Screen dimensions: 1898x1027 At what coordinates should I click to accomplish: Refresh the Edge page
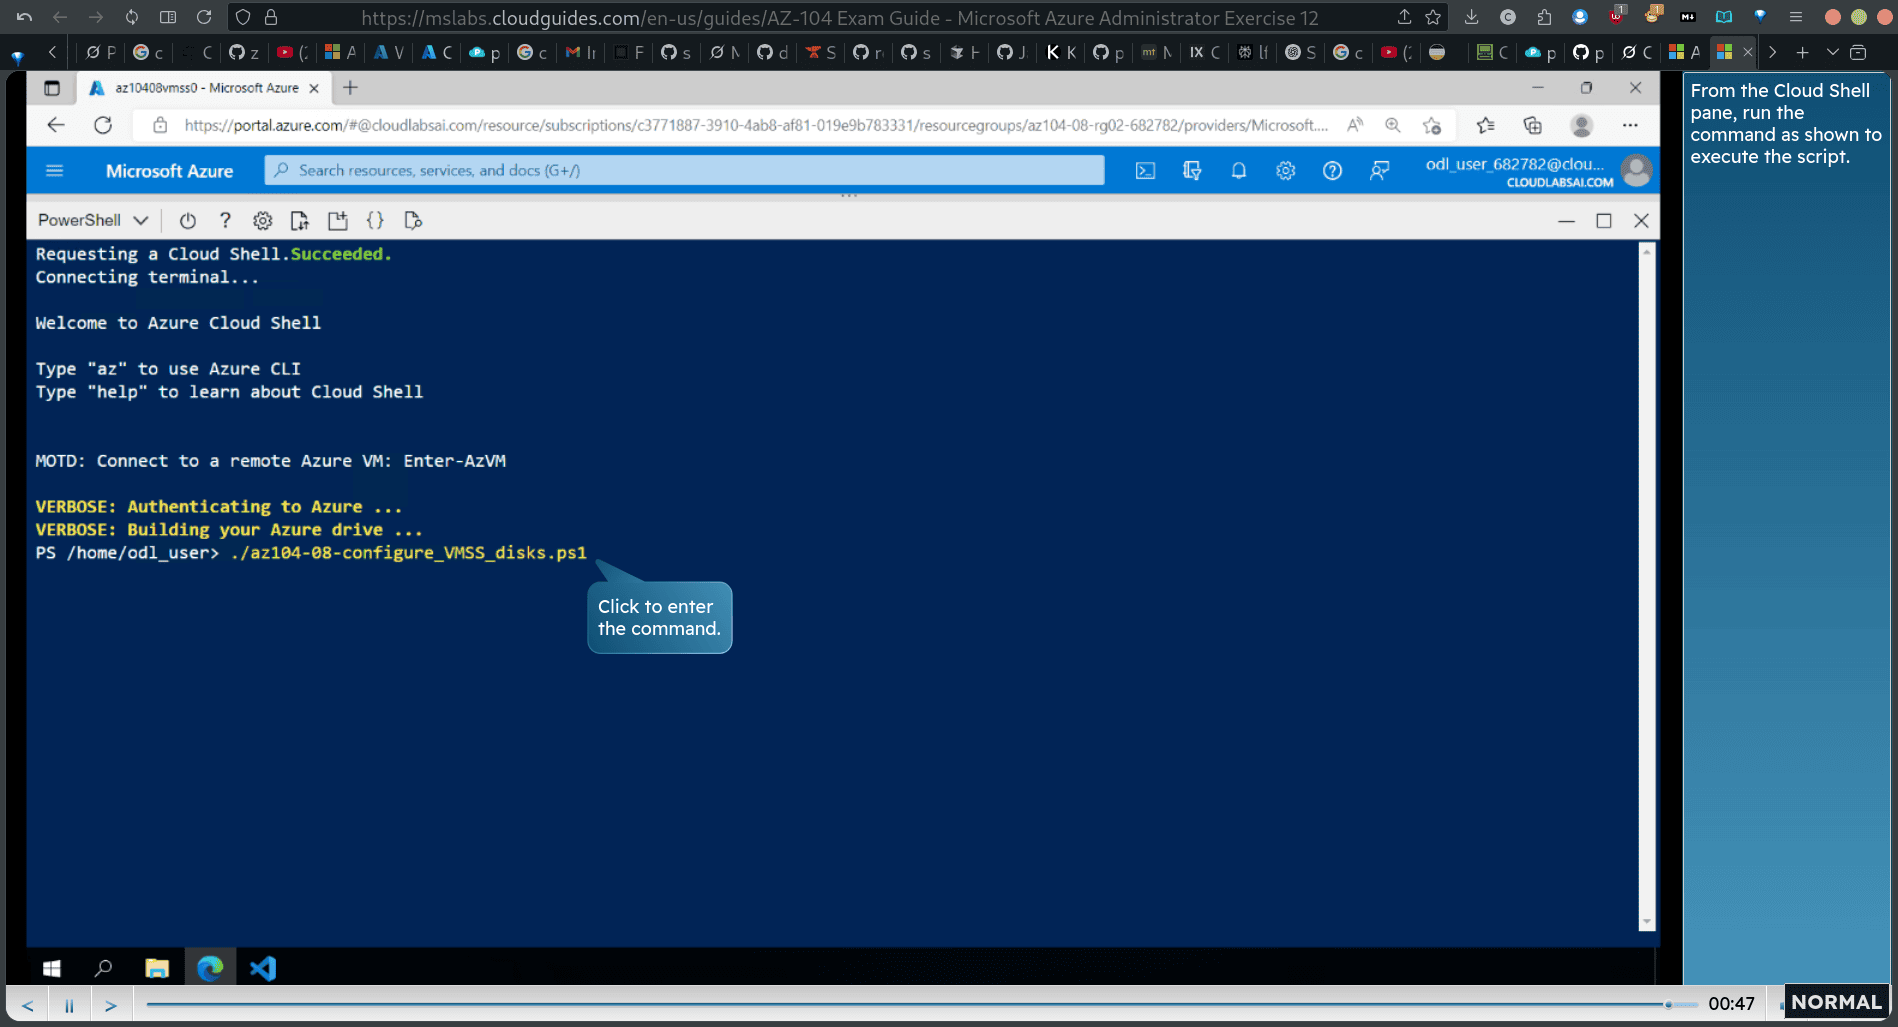click(103, 125)
